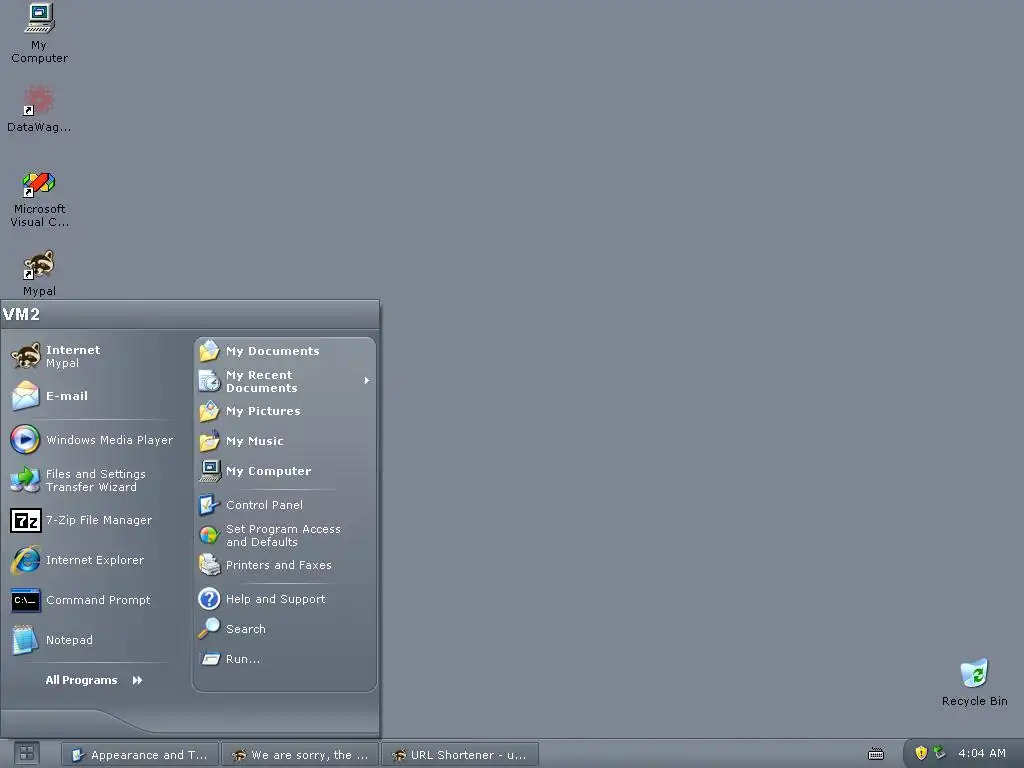
Task: Open My Documents folder
Action: click(285, 351)
